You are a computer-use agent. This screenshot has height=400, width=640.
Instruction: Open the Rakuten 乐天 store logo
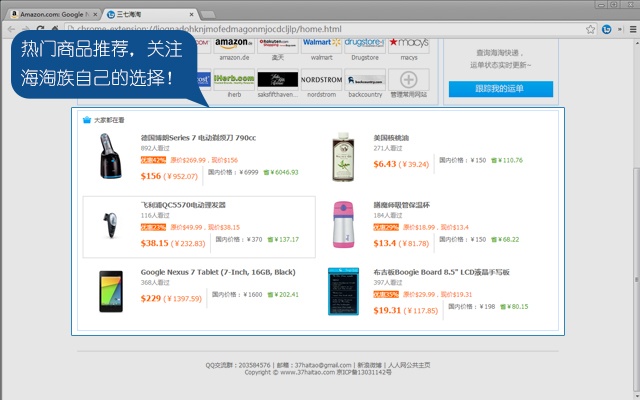point(278,45)
